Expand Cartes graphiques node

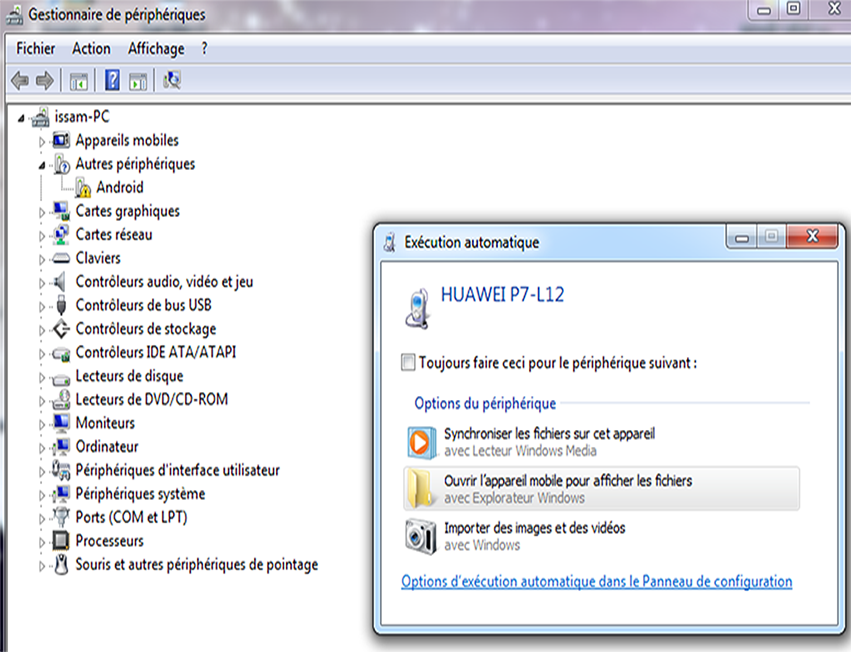(42, 213)
